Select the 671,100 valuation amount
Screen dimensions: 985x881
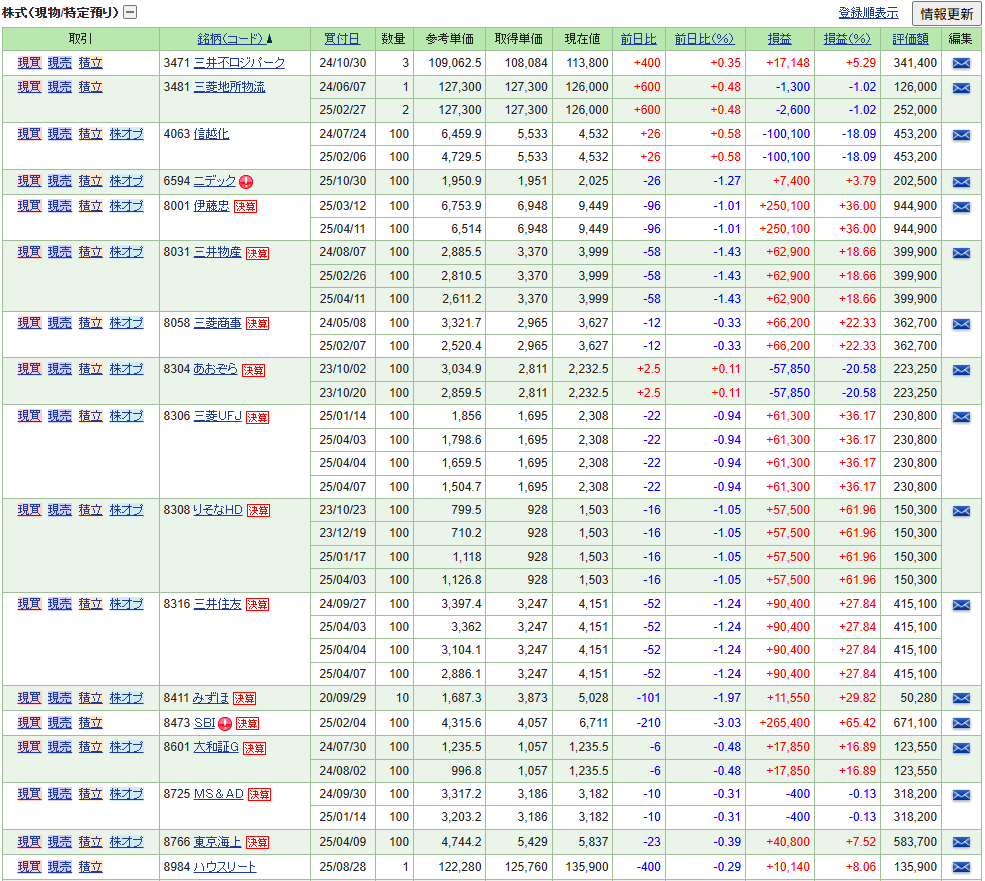tap(915, 723)
